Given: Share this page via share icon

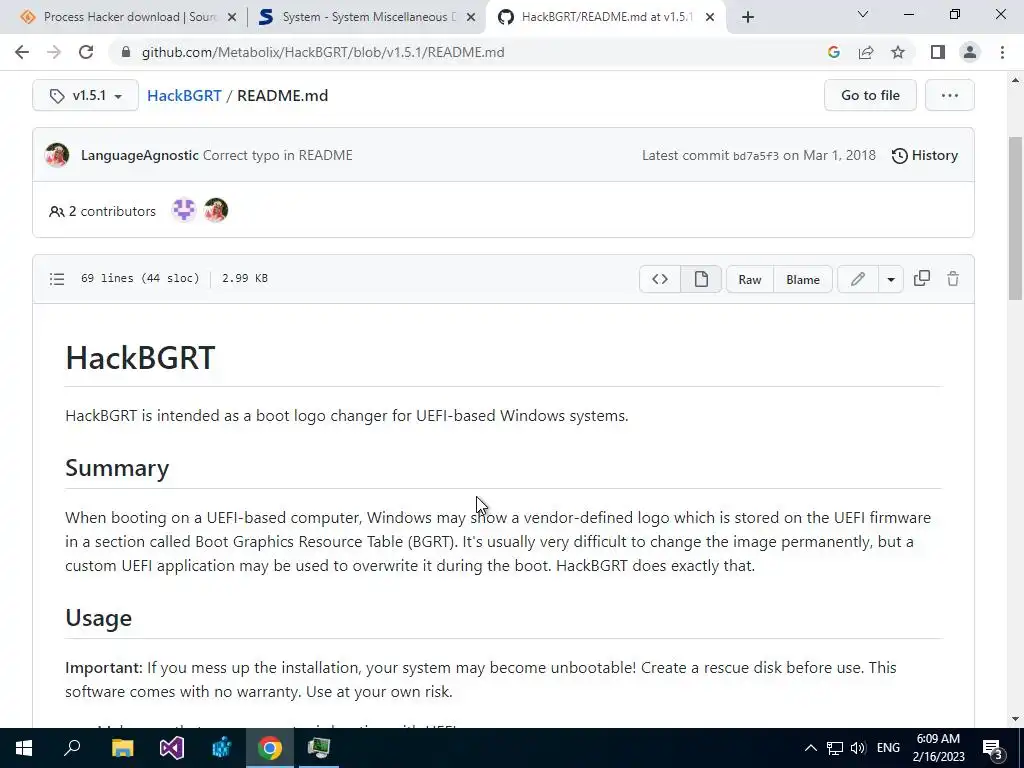Looking at the screenshot, I should (x=866, y=52).
